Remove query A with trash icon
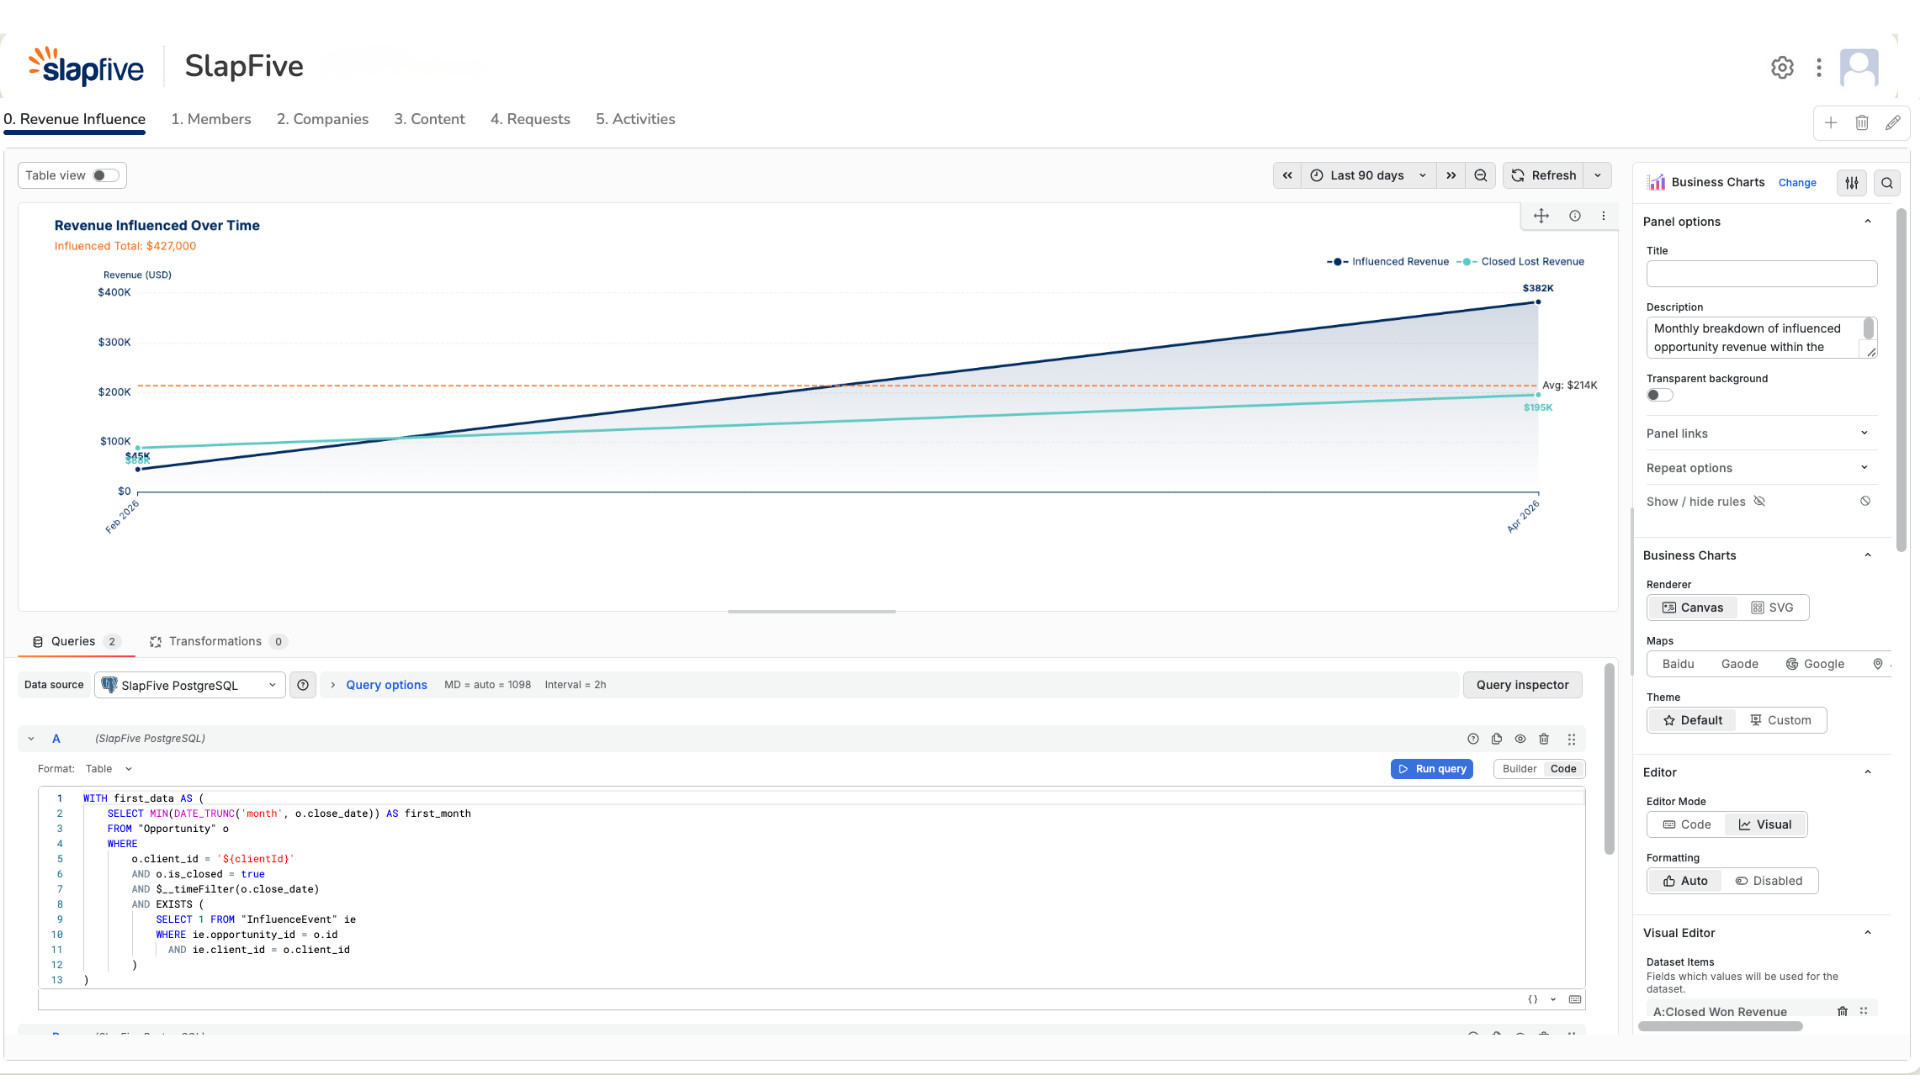 point(1544,739)
